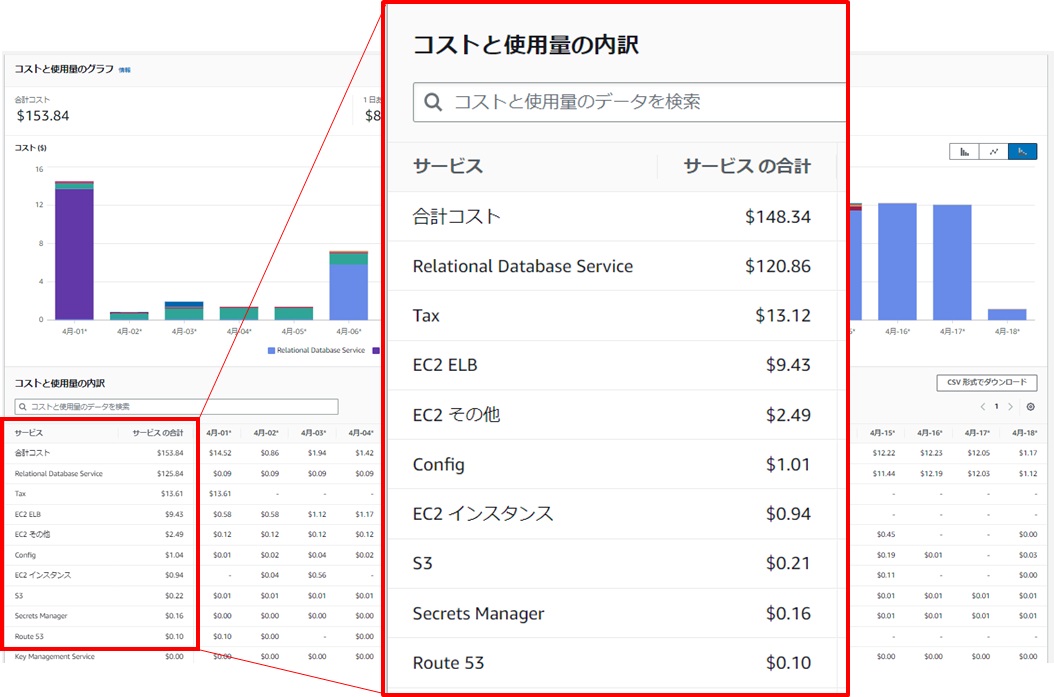Image resolution: width=1054 pixels, height=697 pixels.
Task: Go to next table page arrow
Action: tap(1010, 407)
